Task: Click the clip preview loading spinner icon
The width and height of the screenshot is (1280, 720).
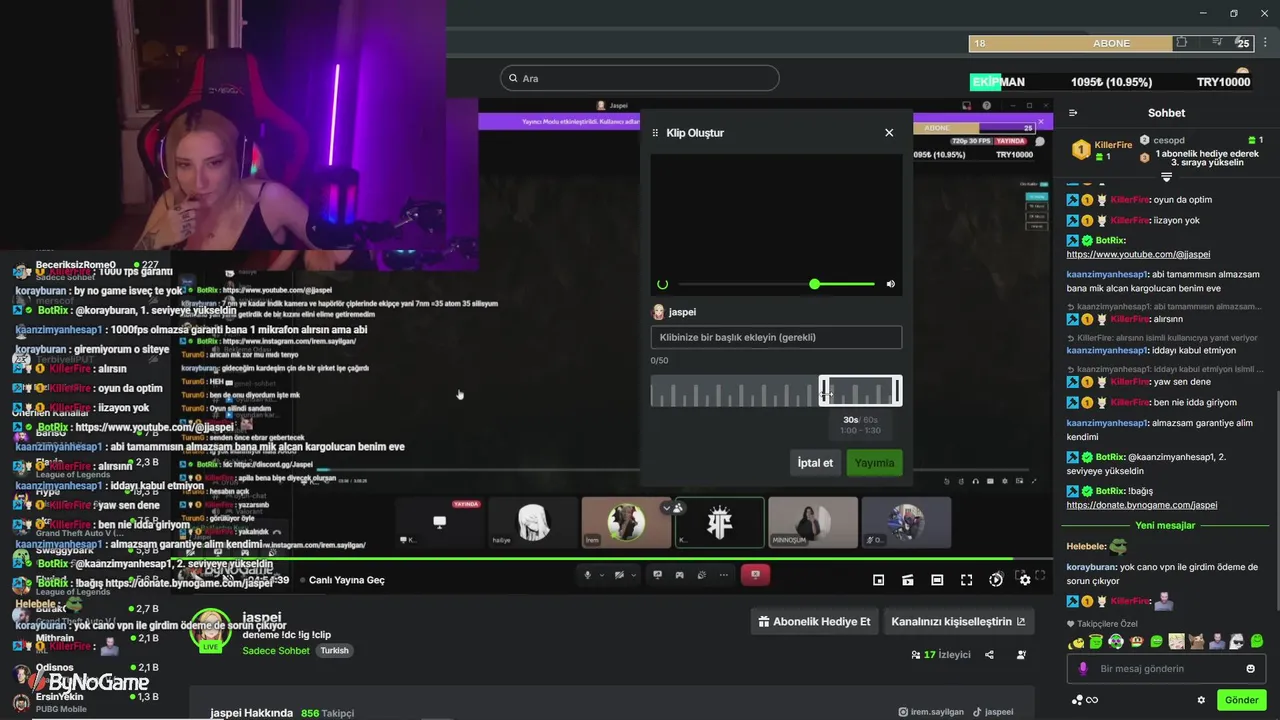Action: [x=662, y=284]
